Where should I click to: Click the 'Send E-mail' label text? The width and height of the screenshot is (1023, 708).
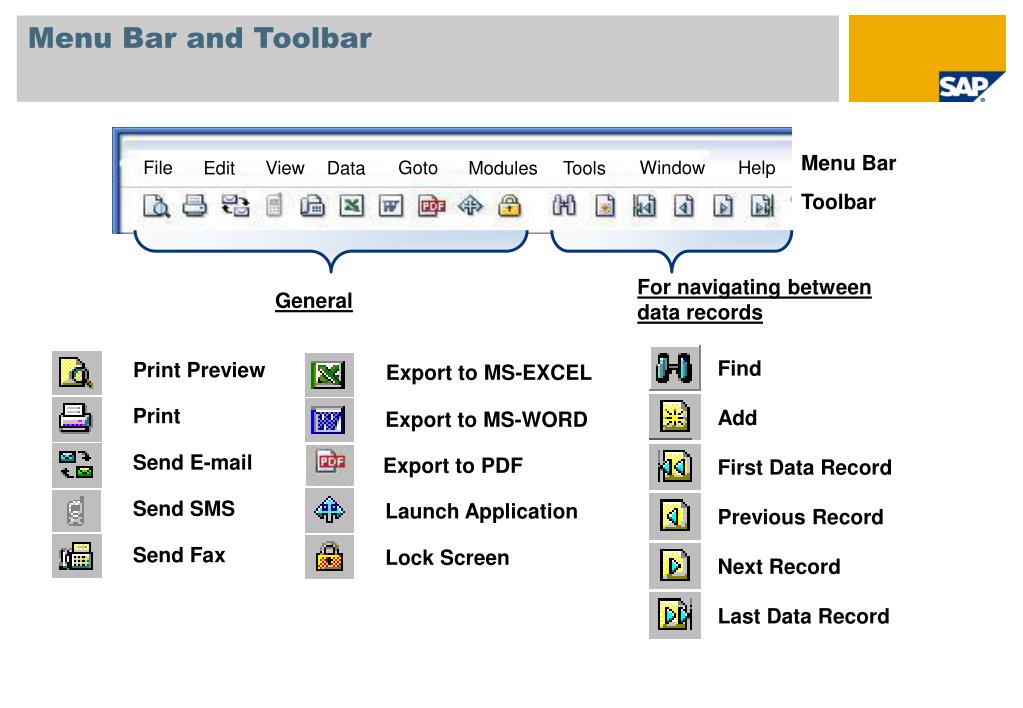[x=192, y=463]
